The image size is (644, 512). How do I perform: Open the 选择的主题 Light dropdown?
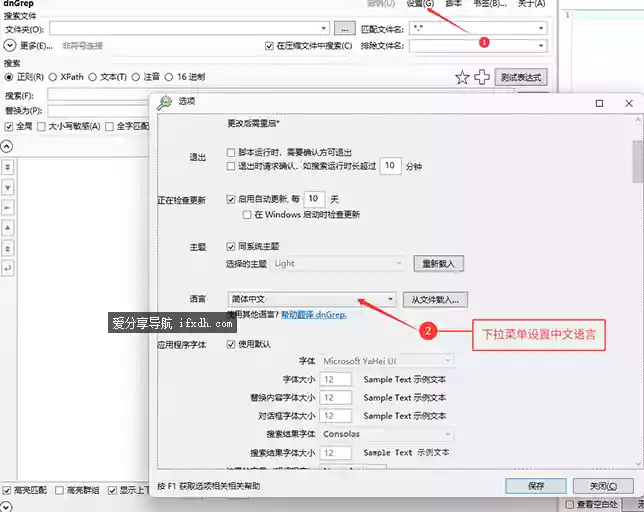(x=338, y=264)
